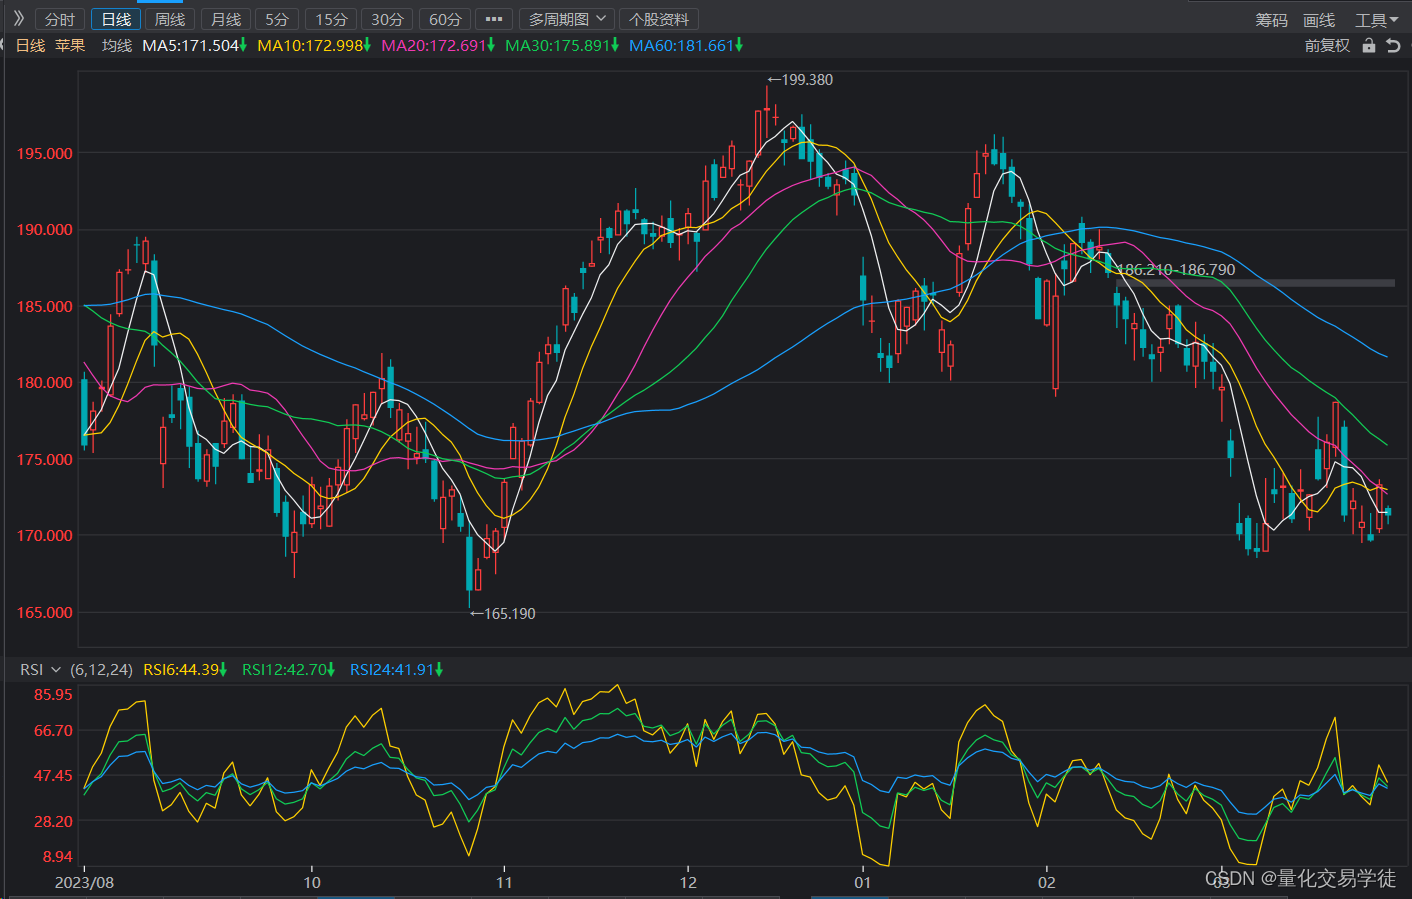Image resolution: width=1412 pixels, height=899 pixels.
Task: Click the MA60:181.661 indicator value
Action: point(686,46)
